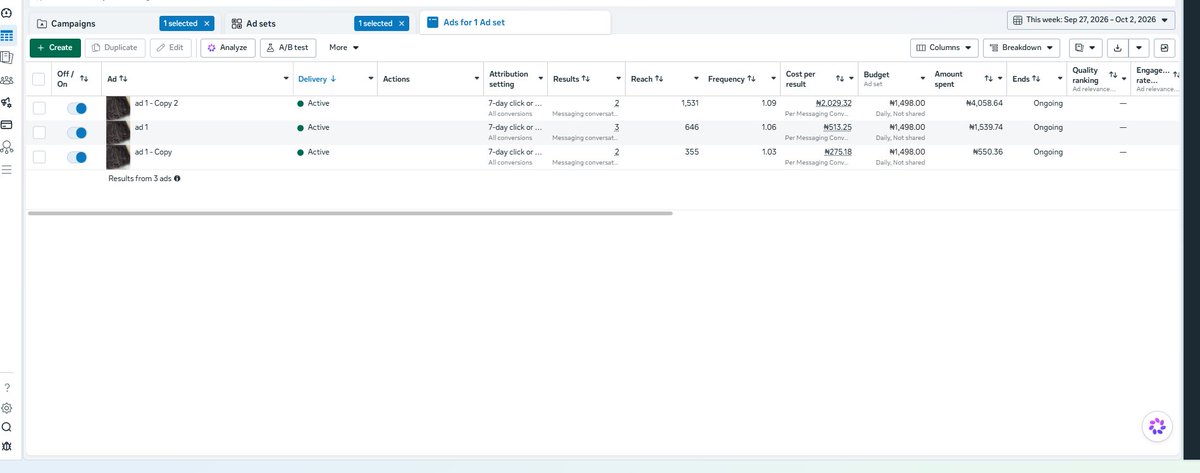Click the horizontal scrollbar under the table
Viewport: 1200px width, 473px height.
click(x=350, y=213)
